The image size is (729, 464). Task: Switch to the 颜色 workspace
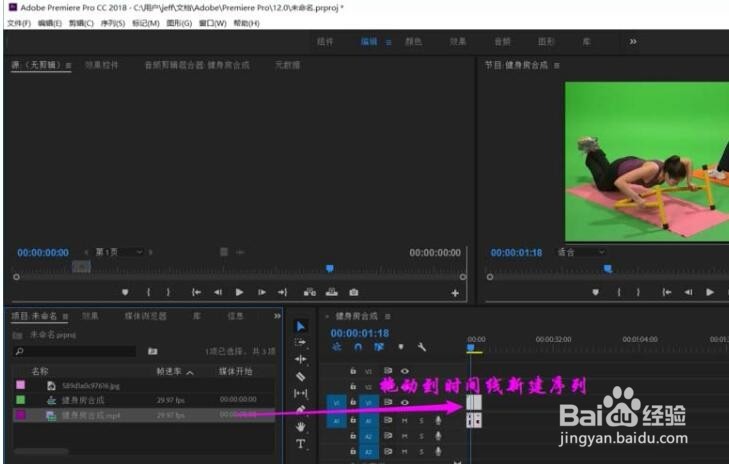[413, 42]
